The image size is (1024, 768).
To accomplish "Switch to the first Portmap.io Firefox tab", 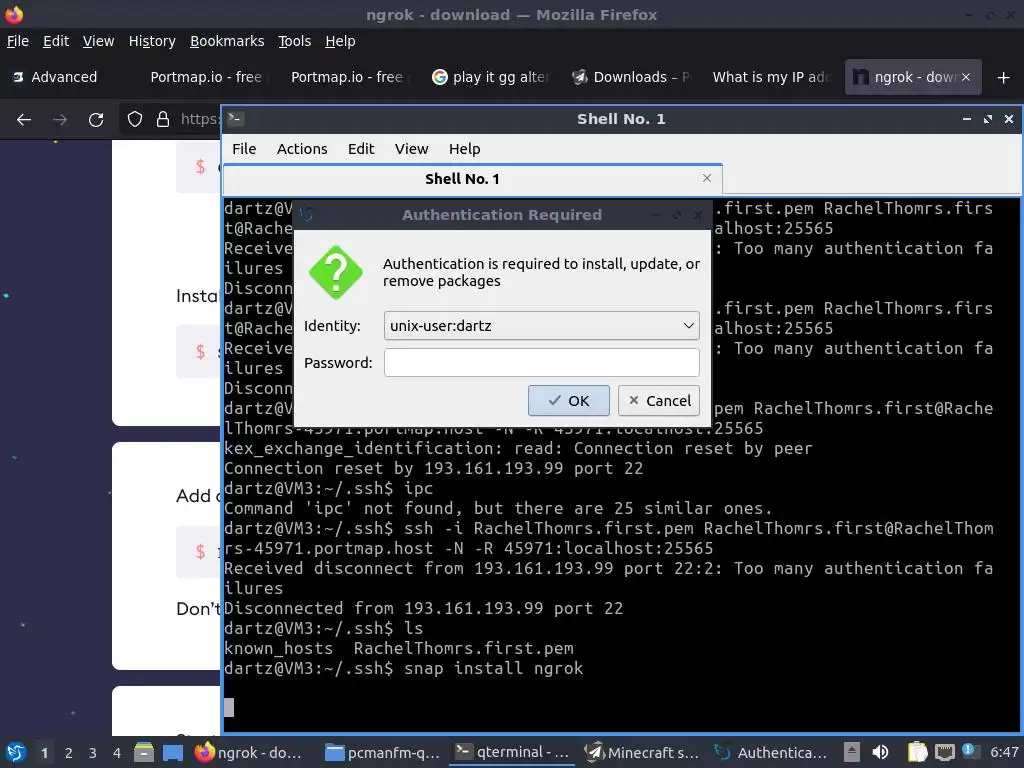I will coord(206,77).
